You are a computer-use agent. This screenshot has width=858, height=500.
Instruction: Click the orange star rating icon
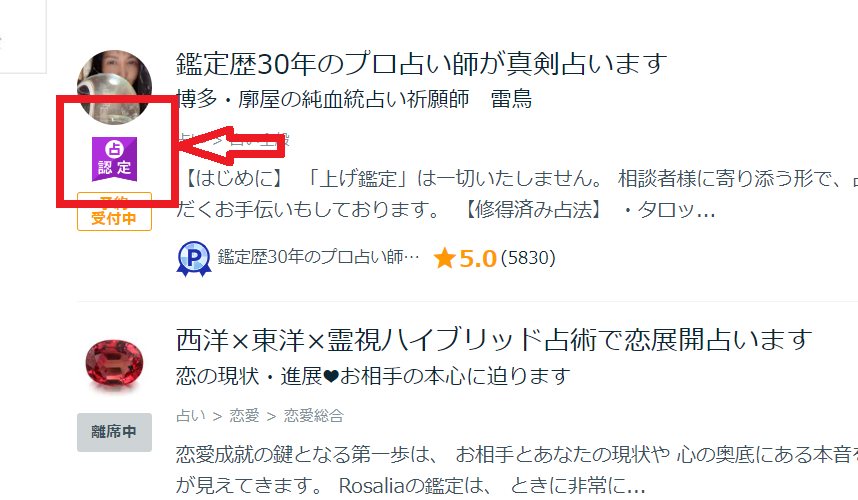click(444, 258)
